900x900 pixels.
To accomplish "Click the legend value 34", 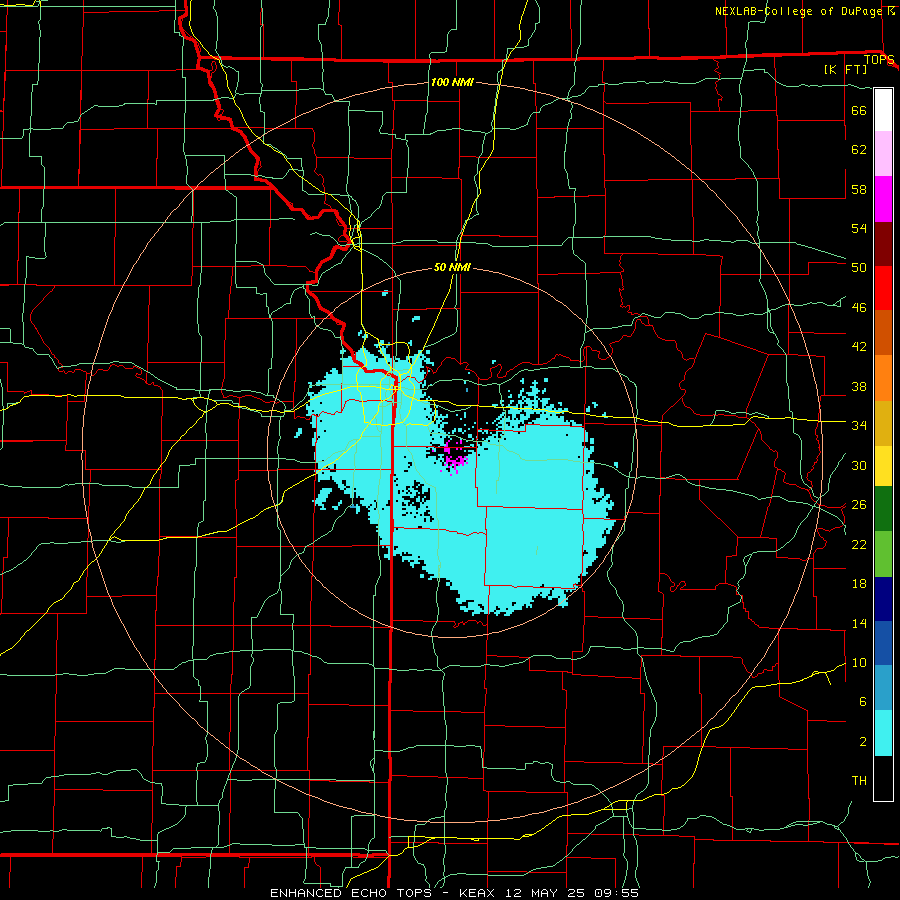I will (859, 425).
